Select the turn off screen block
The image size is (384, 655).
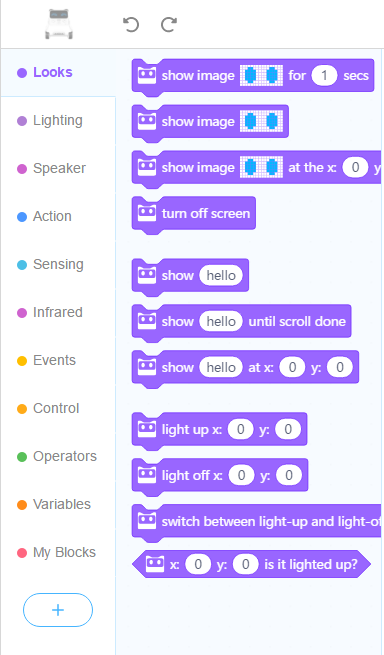pyautogui.click(x=193, y=215)
